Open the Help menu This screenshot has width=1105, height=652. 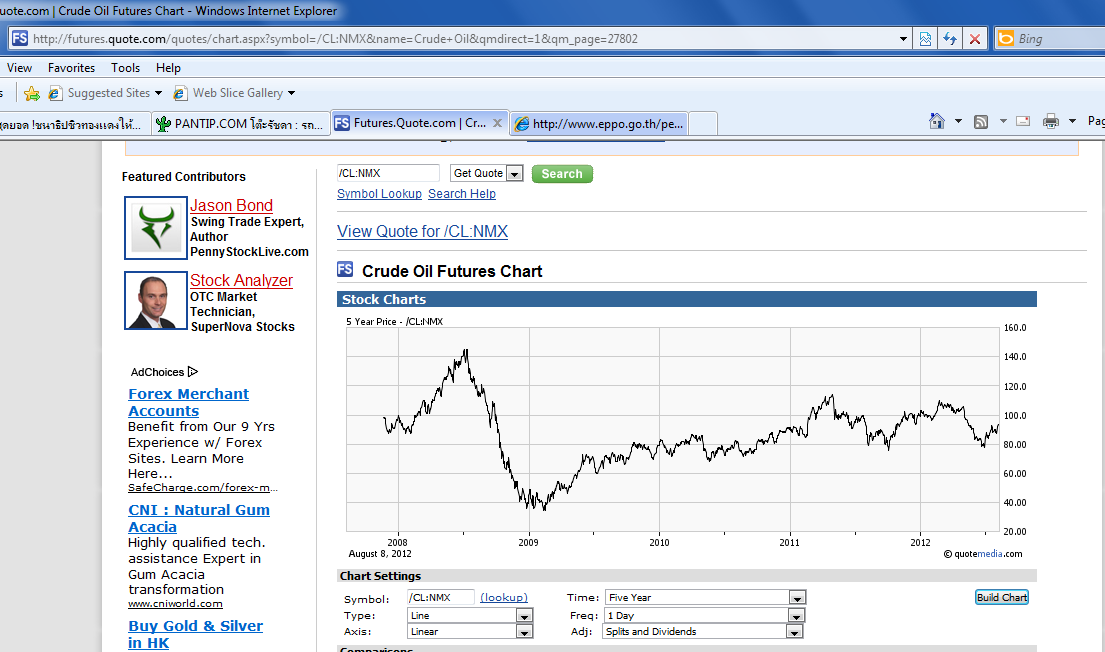[x=168, y=68]
